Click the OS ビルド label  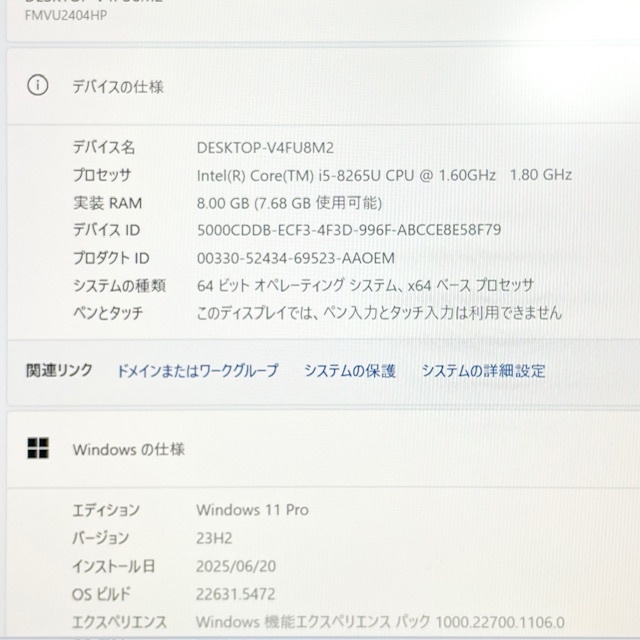point(101,594)
